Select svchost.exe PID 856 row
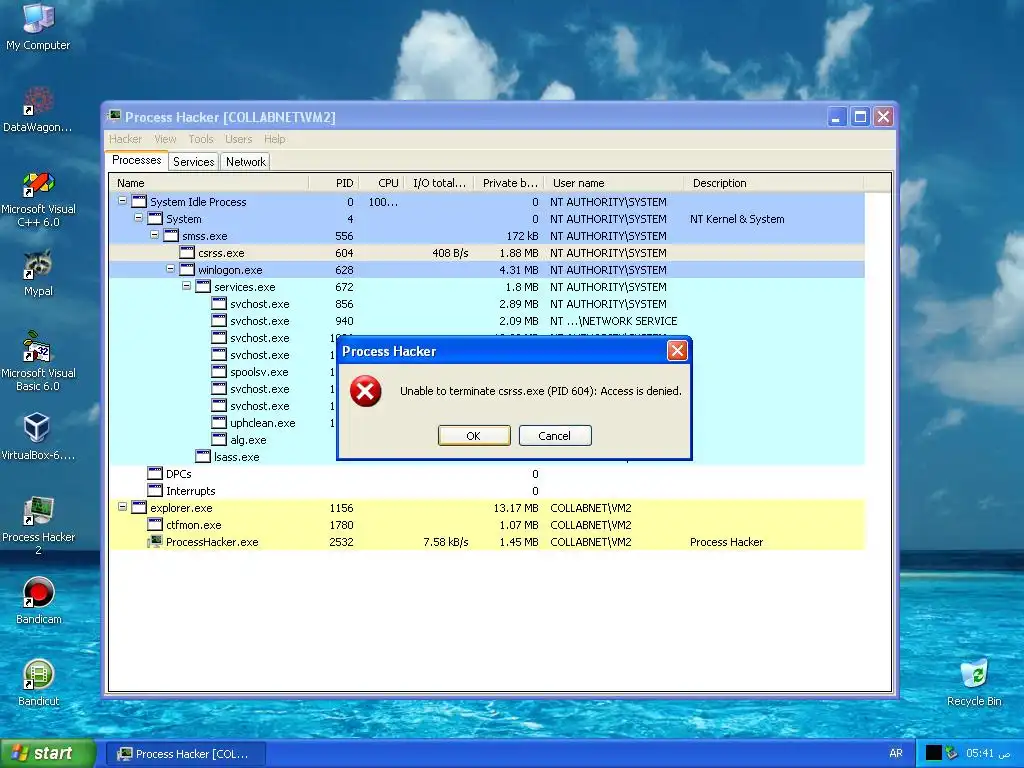 (x=487, y=304)
